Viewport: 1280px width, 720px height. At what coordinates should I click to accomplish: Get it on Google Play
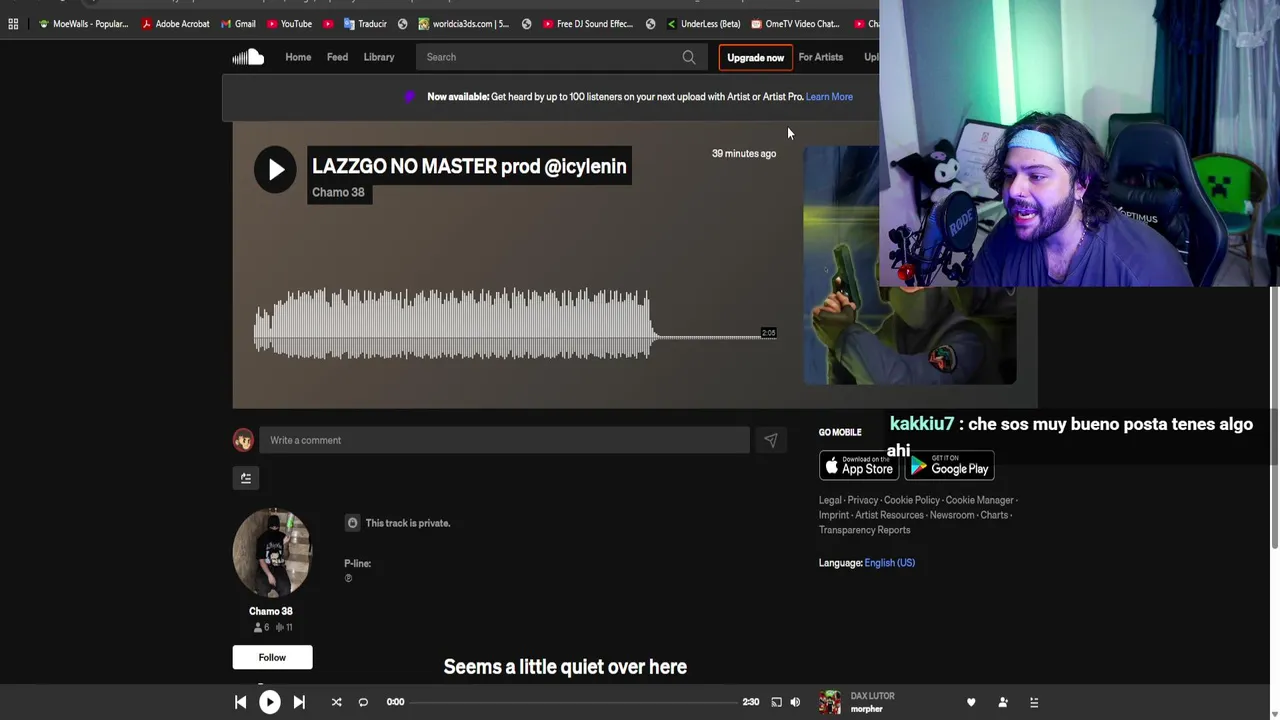tap(949, 466)
